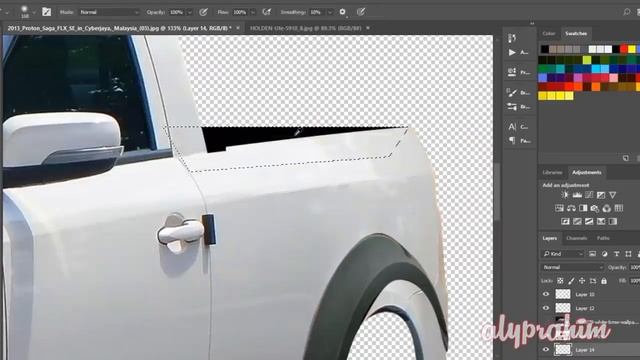
Task: Add a Channel Mixer adjustment
Action: (x=607, y=208)
